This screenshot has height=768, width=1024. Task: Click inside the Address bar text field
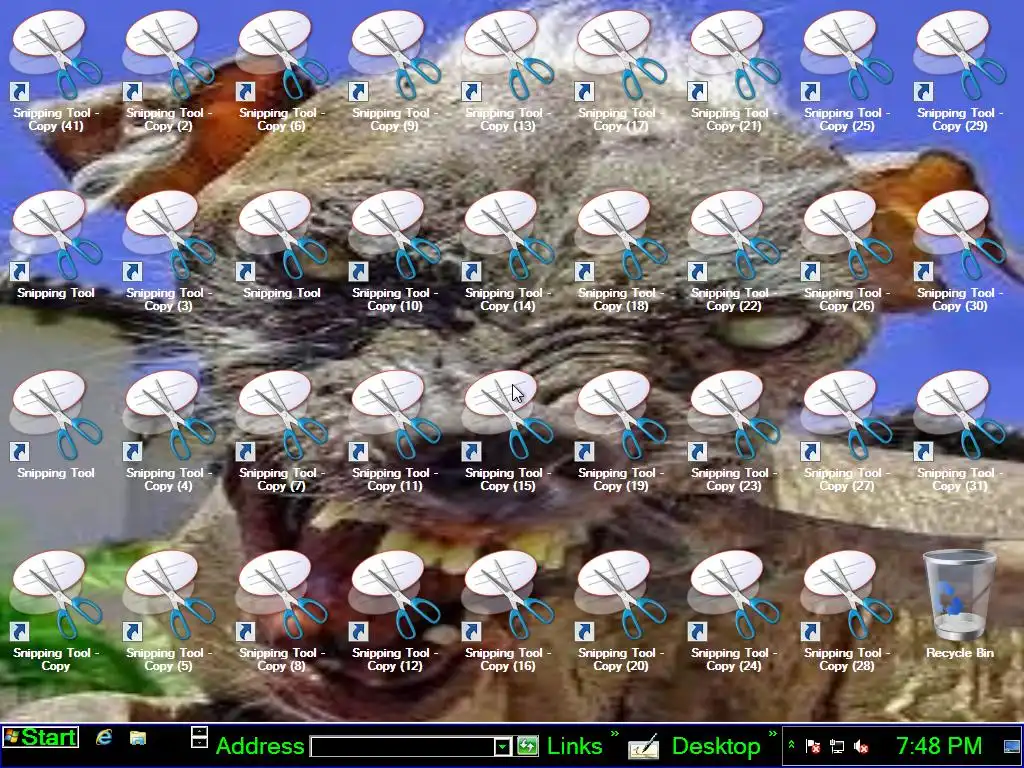point(402,746)
